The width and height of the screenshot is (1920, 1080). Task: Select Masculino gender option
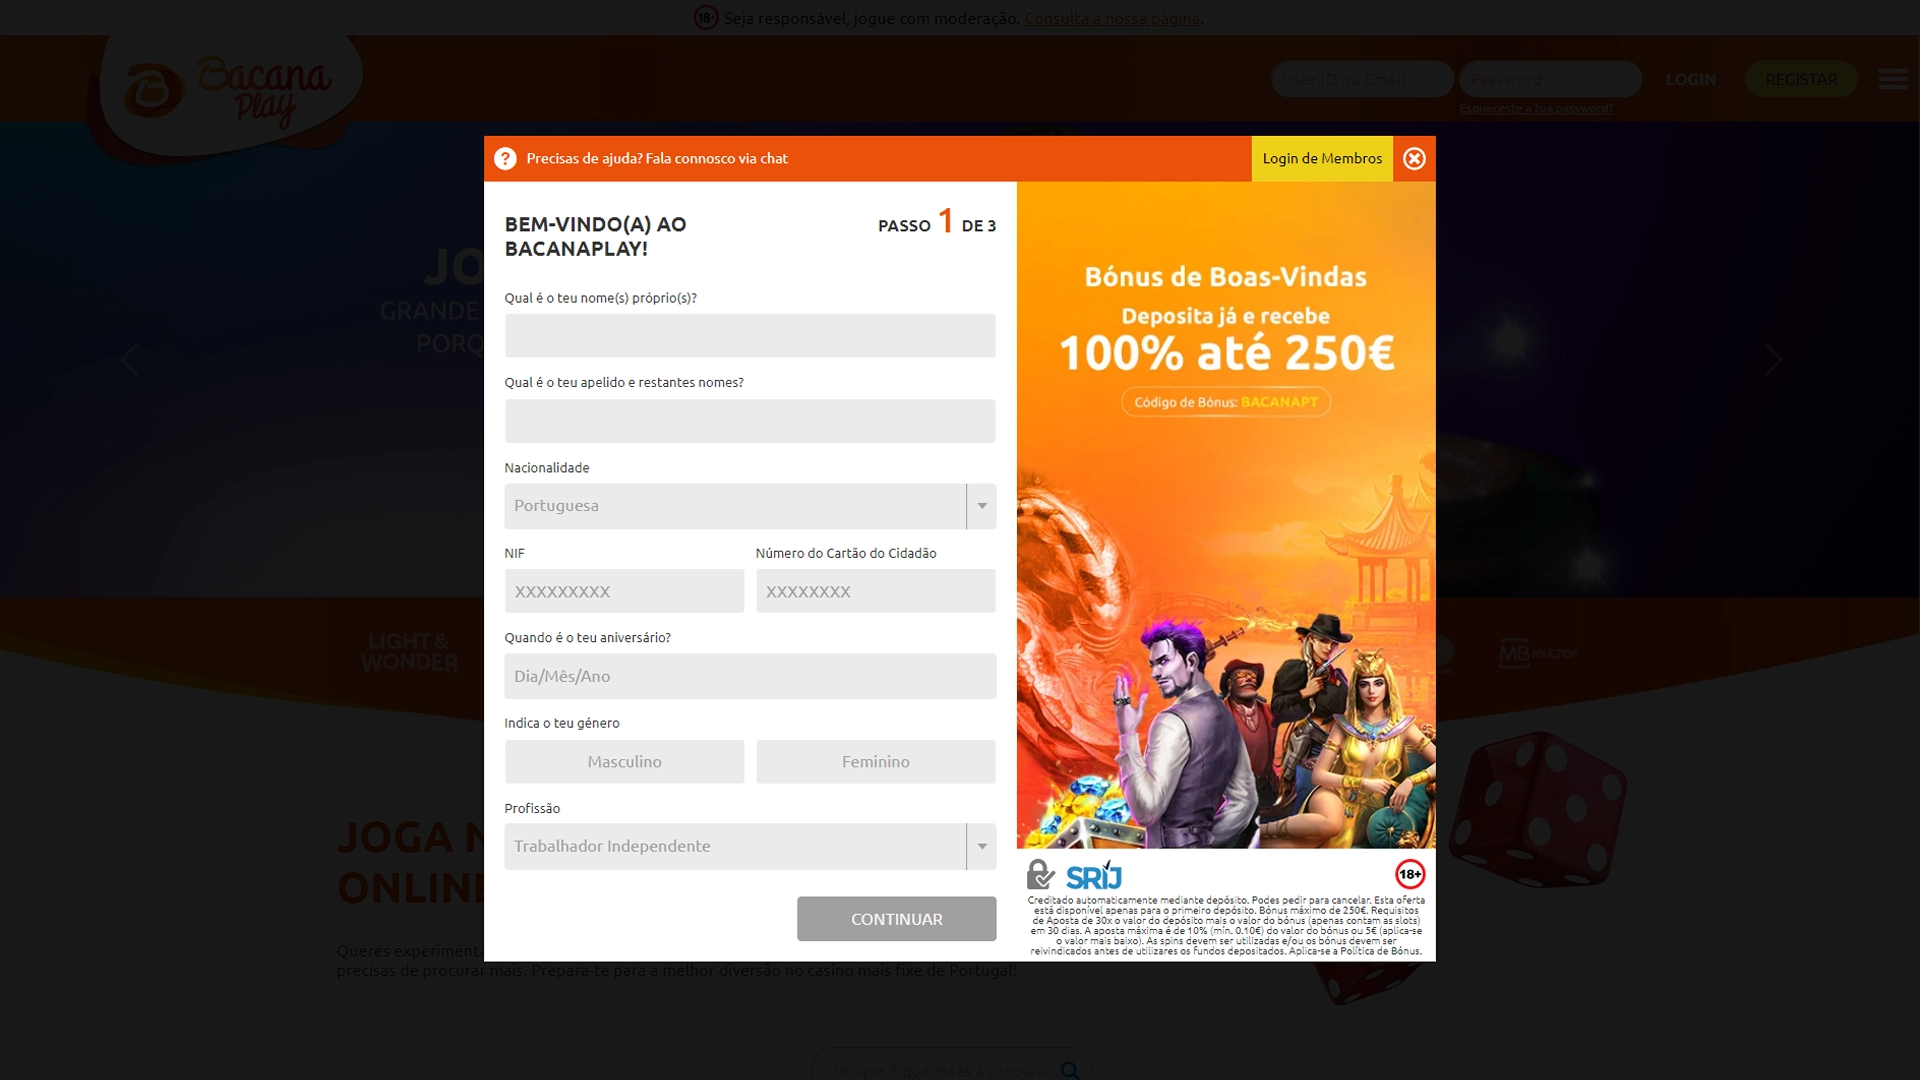tap(624, 762)
